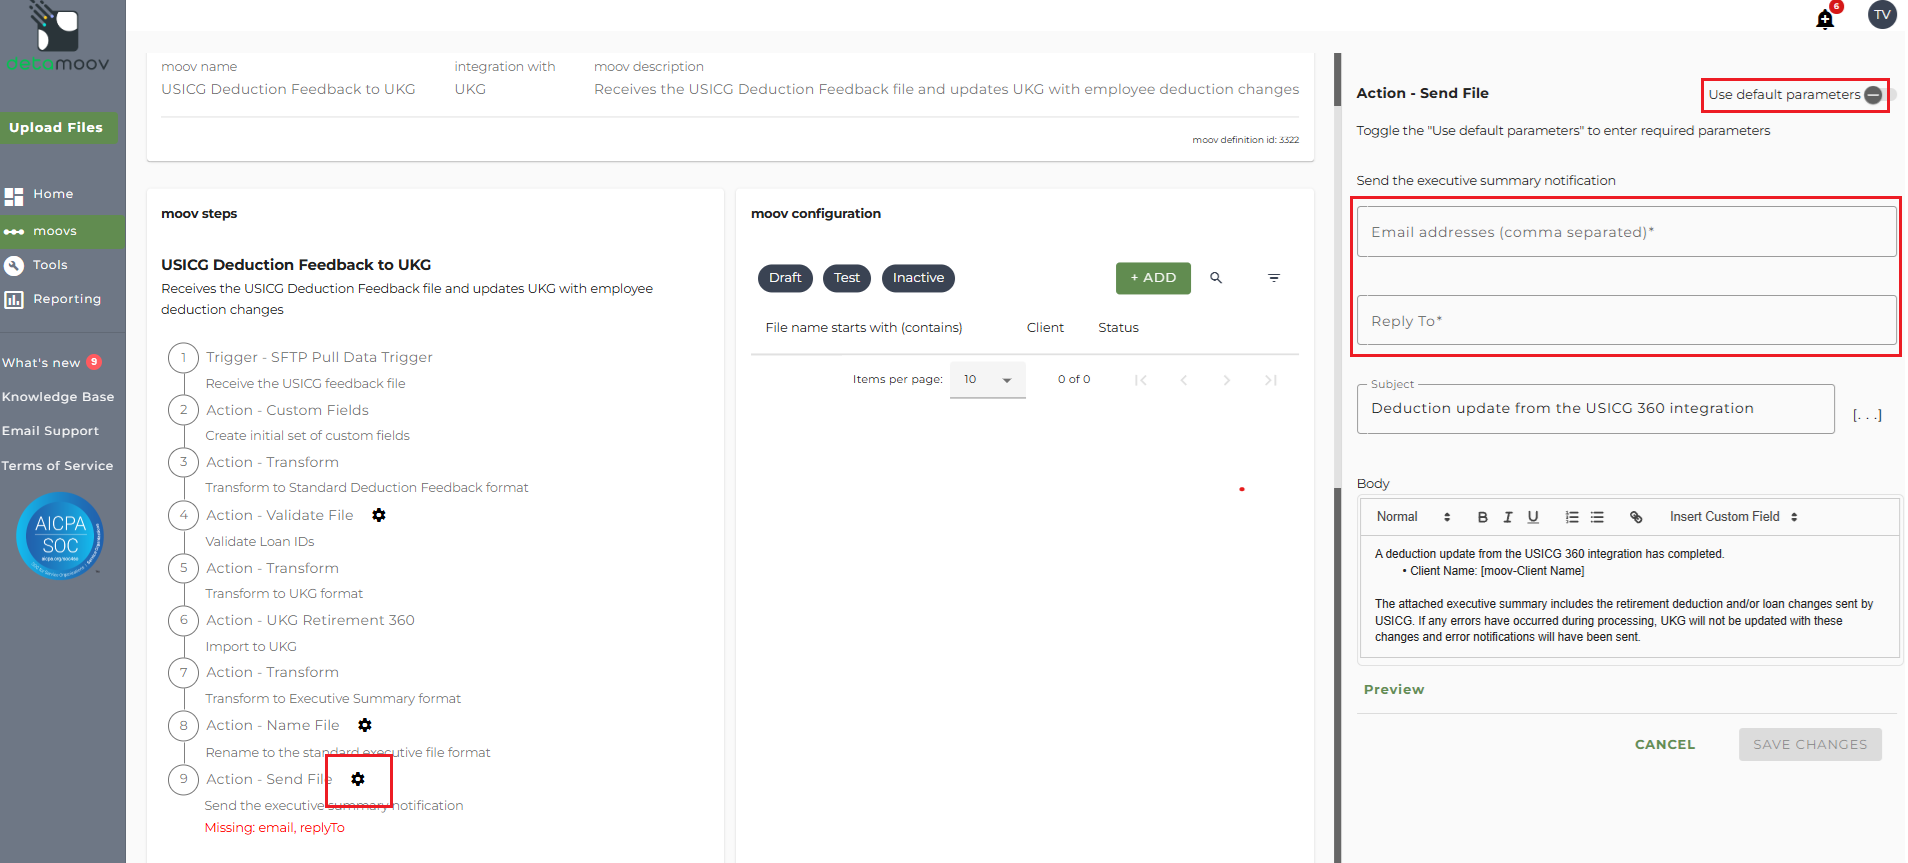This screenshot has height=863, width=1908.
Task: Open the Normal paragraph style dropdown
Action: click(x=1413, y=517)
